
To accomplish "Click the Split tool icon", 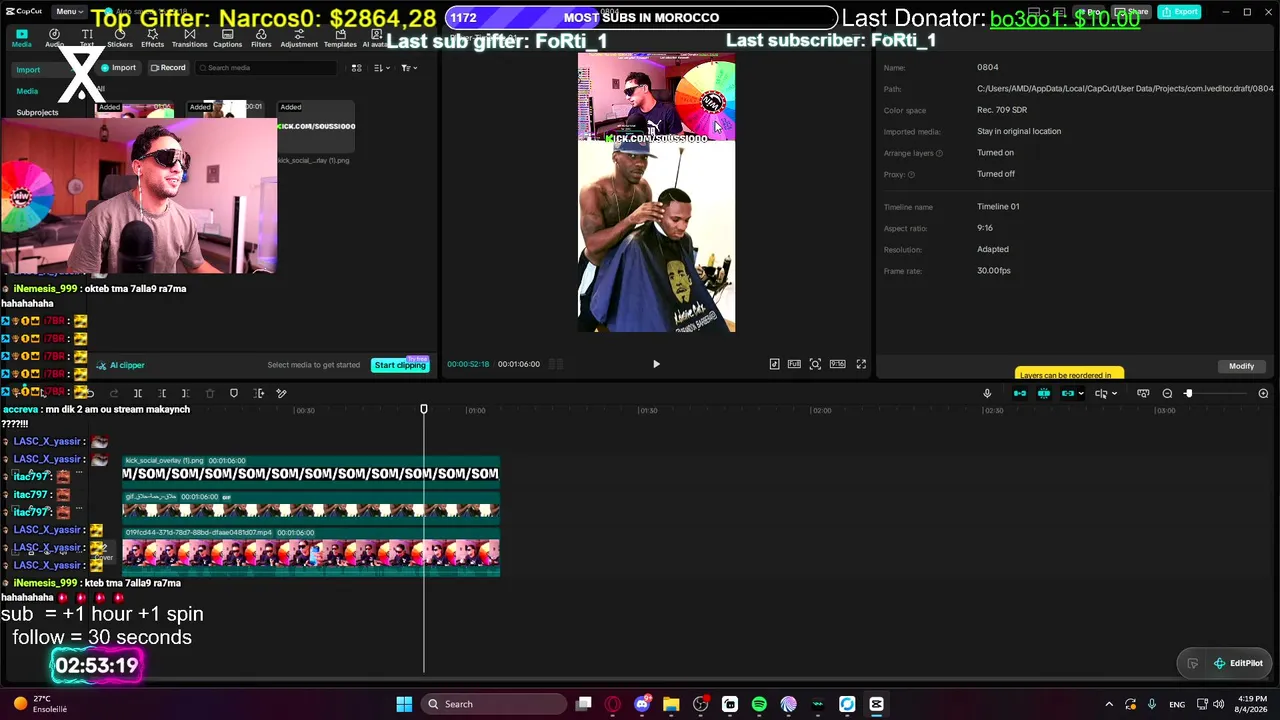I will [x=138, y=393].
